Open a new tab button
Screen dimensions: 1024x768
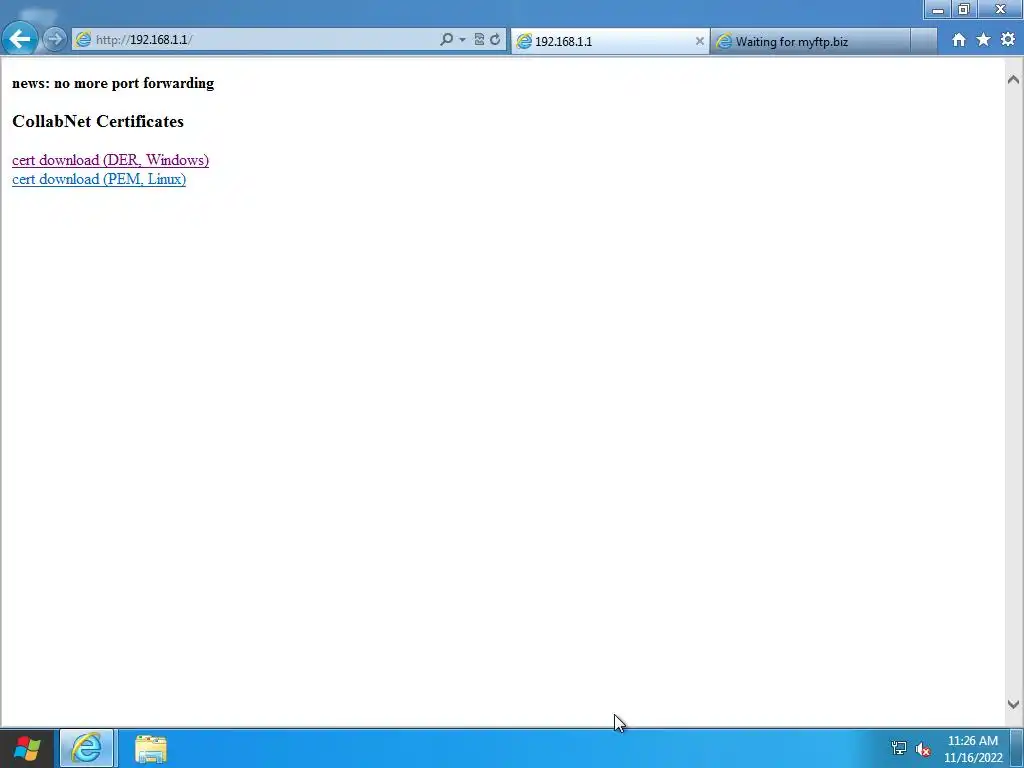pyautogui.click(x=923, y=41)
